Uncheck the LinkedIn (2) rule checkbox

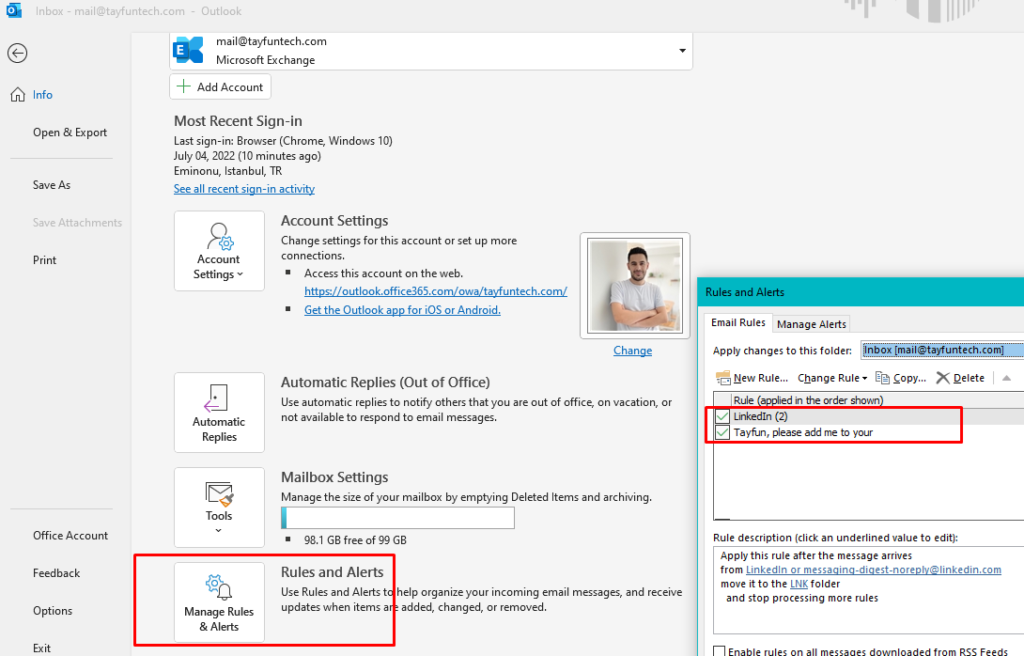pos(722,416)
